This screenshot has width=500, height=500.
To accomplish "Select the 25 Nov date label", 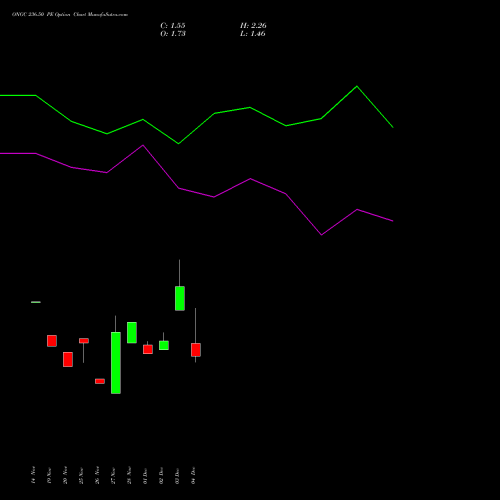I will [81, 475].
